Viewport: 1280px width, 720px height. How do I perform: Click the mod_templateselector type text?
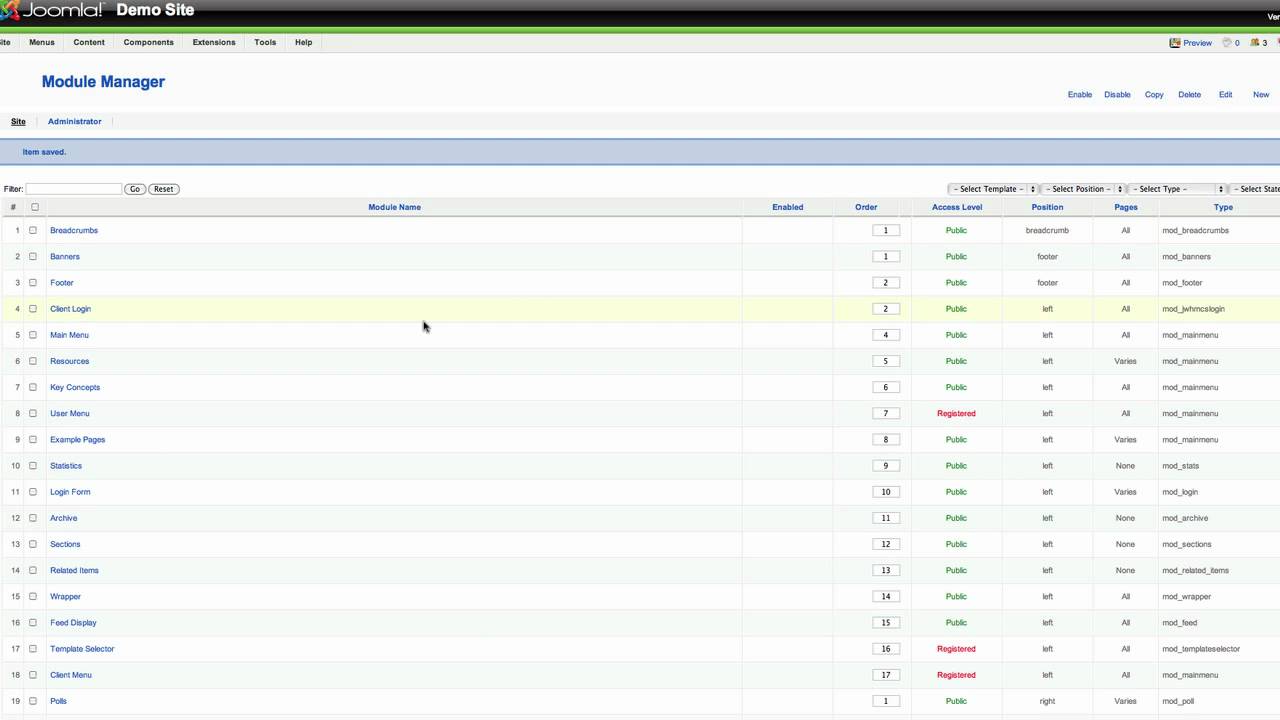click(x=1201, y=649)
